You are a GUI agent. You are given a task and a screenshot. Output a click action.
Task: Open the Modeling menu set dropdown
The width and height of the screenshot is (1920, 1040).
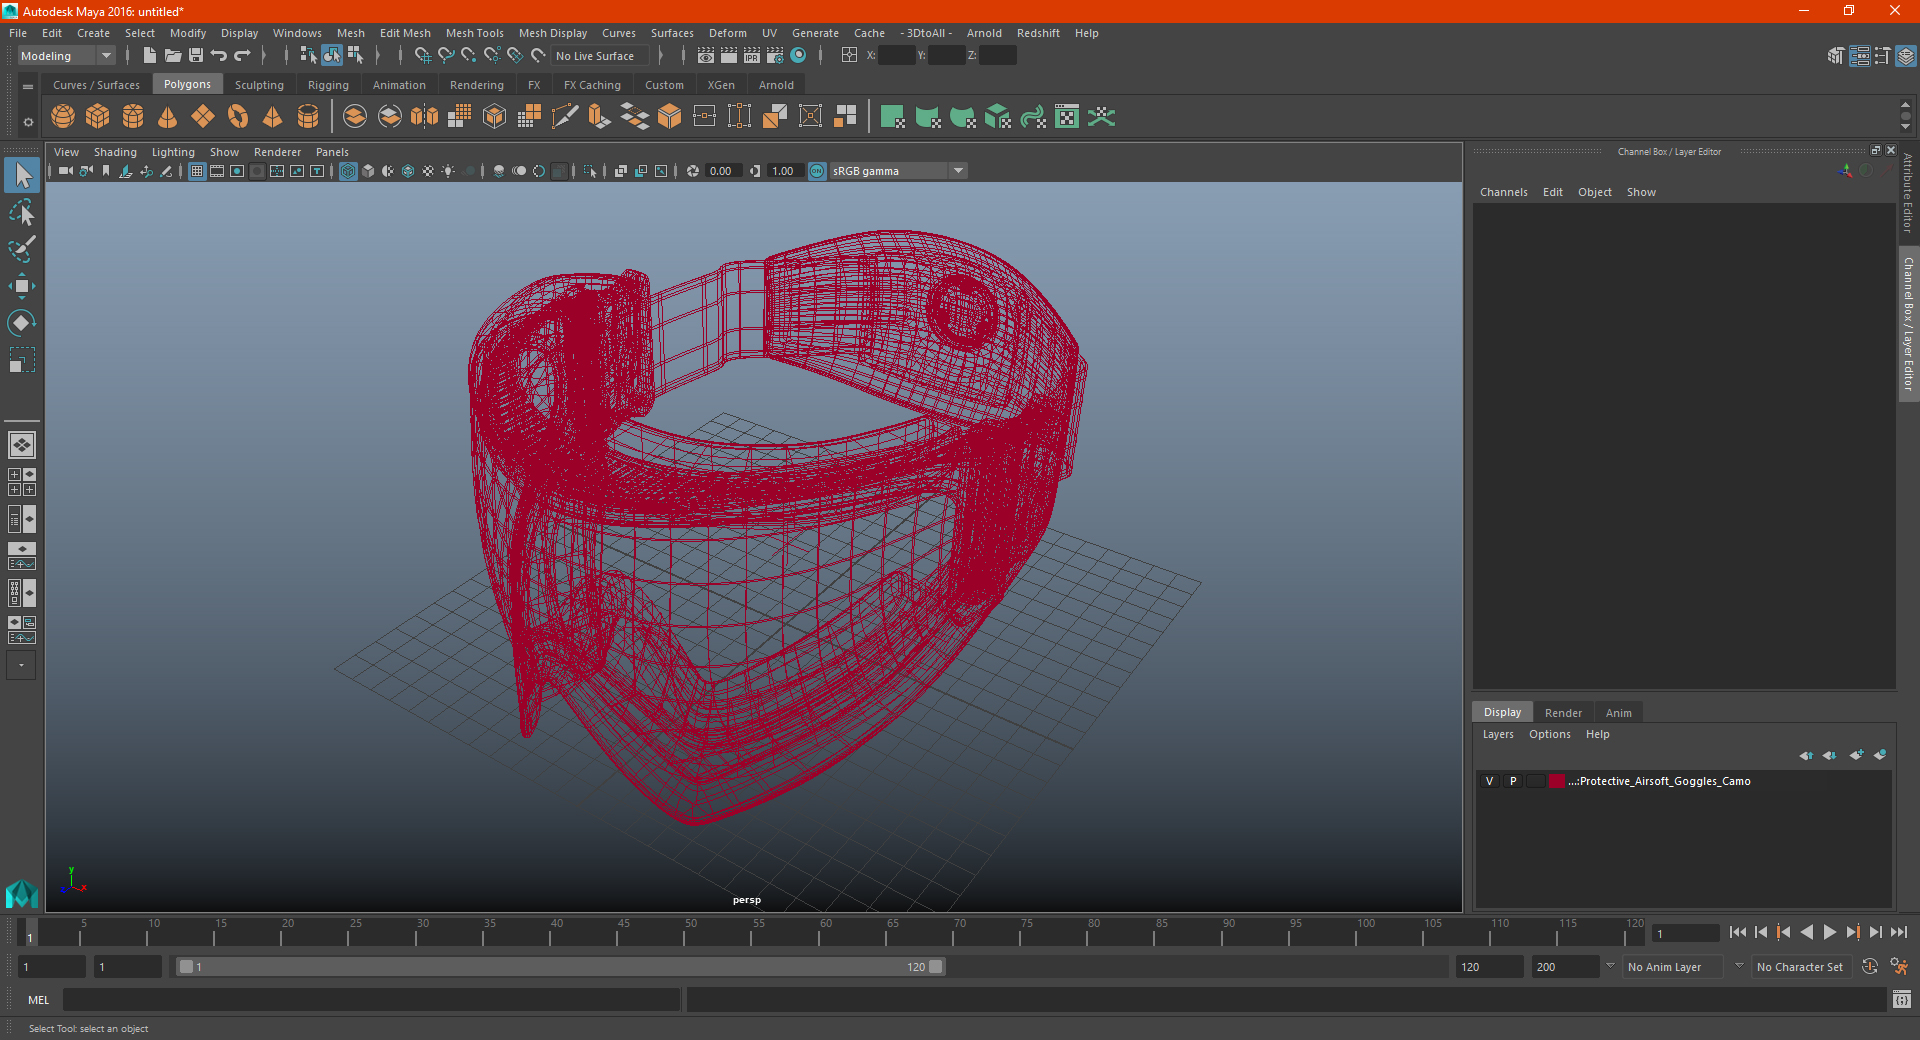[x=66, y=56]
